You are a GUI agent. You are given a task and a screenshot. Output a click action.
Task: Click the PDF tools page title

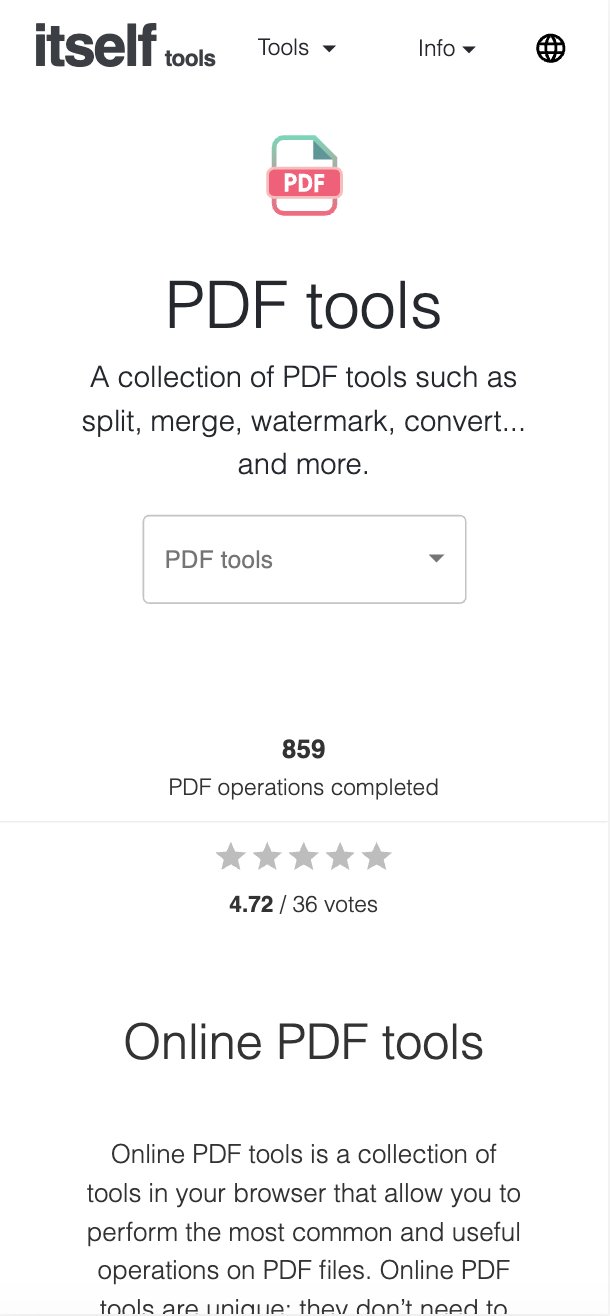(304, 306)
